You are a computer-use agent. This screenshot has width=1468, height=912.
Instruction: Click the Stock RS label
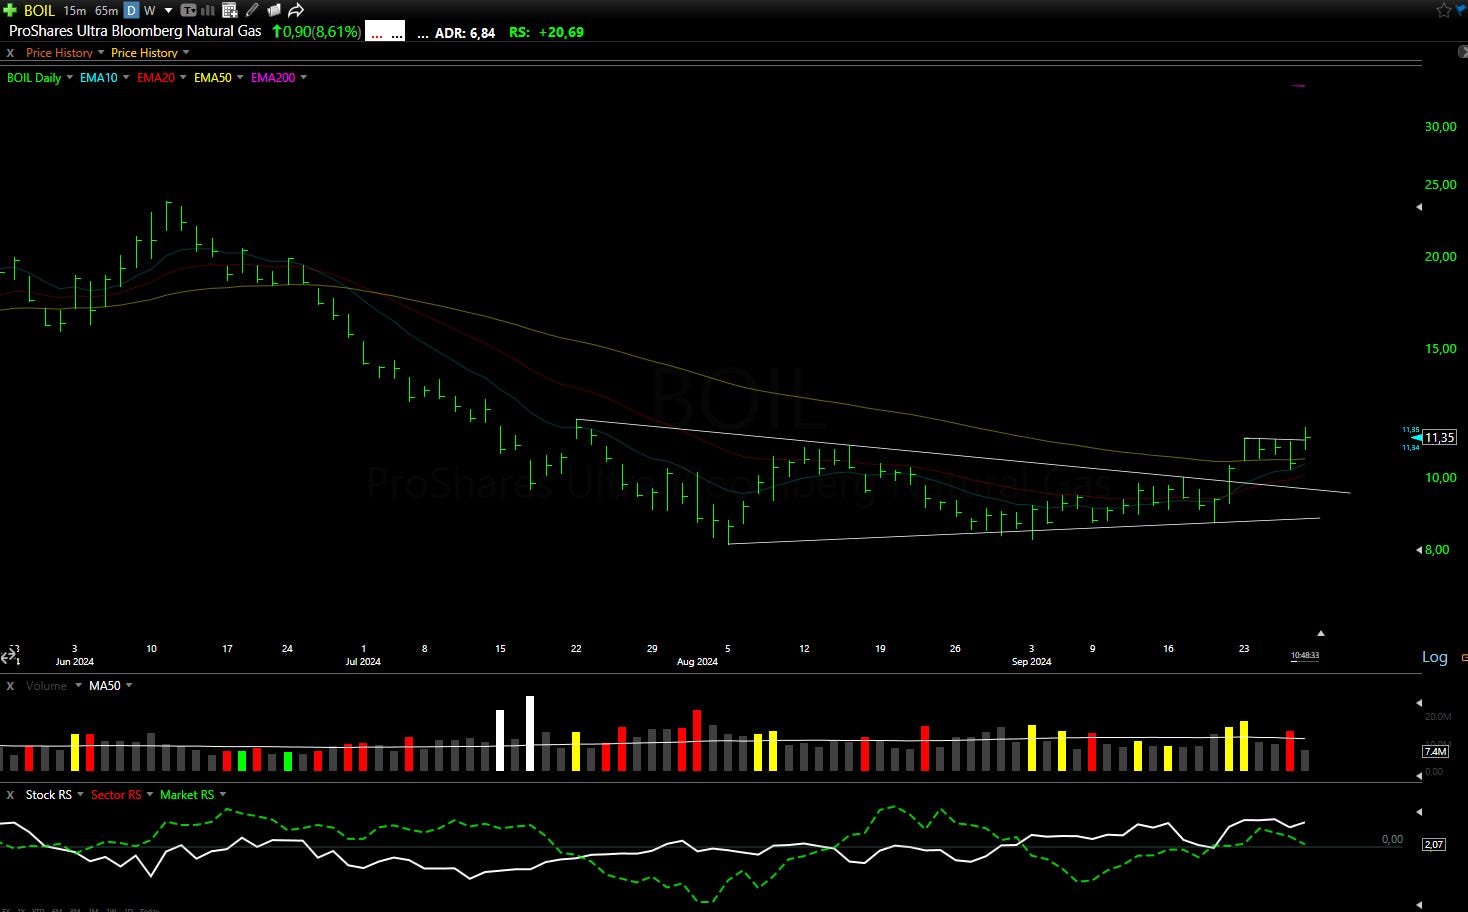tap(49, 795)
